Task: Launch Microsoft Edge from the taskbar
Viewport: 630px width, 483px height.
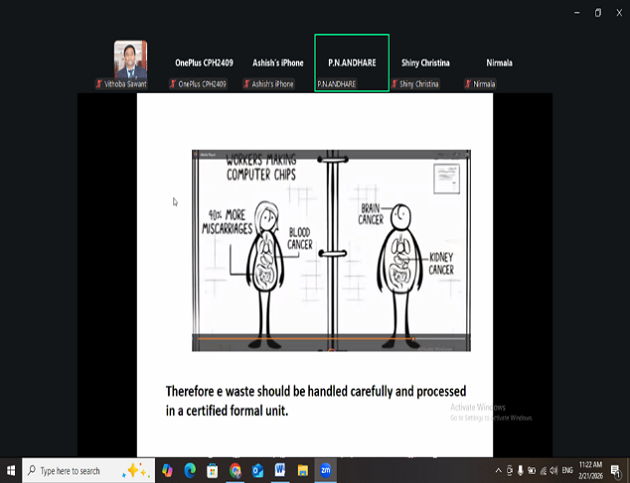Action: pyautogui.click(x=189, y=470)
